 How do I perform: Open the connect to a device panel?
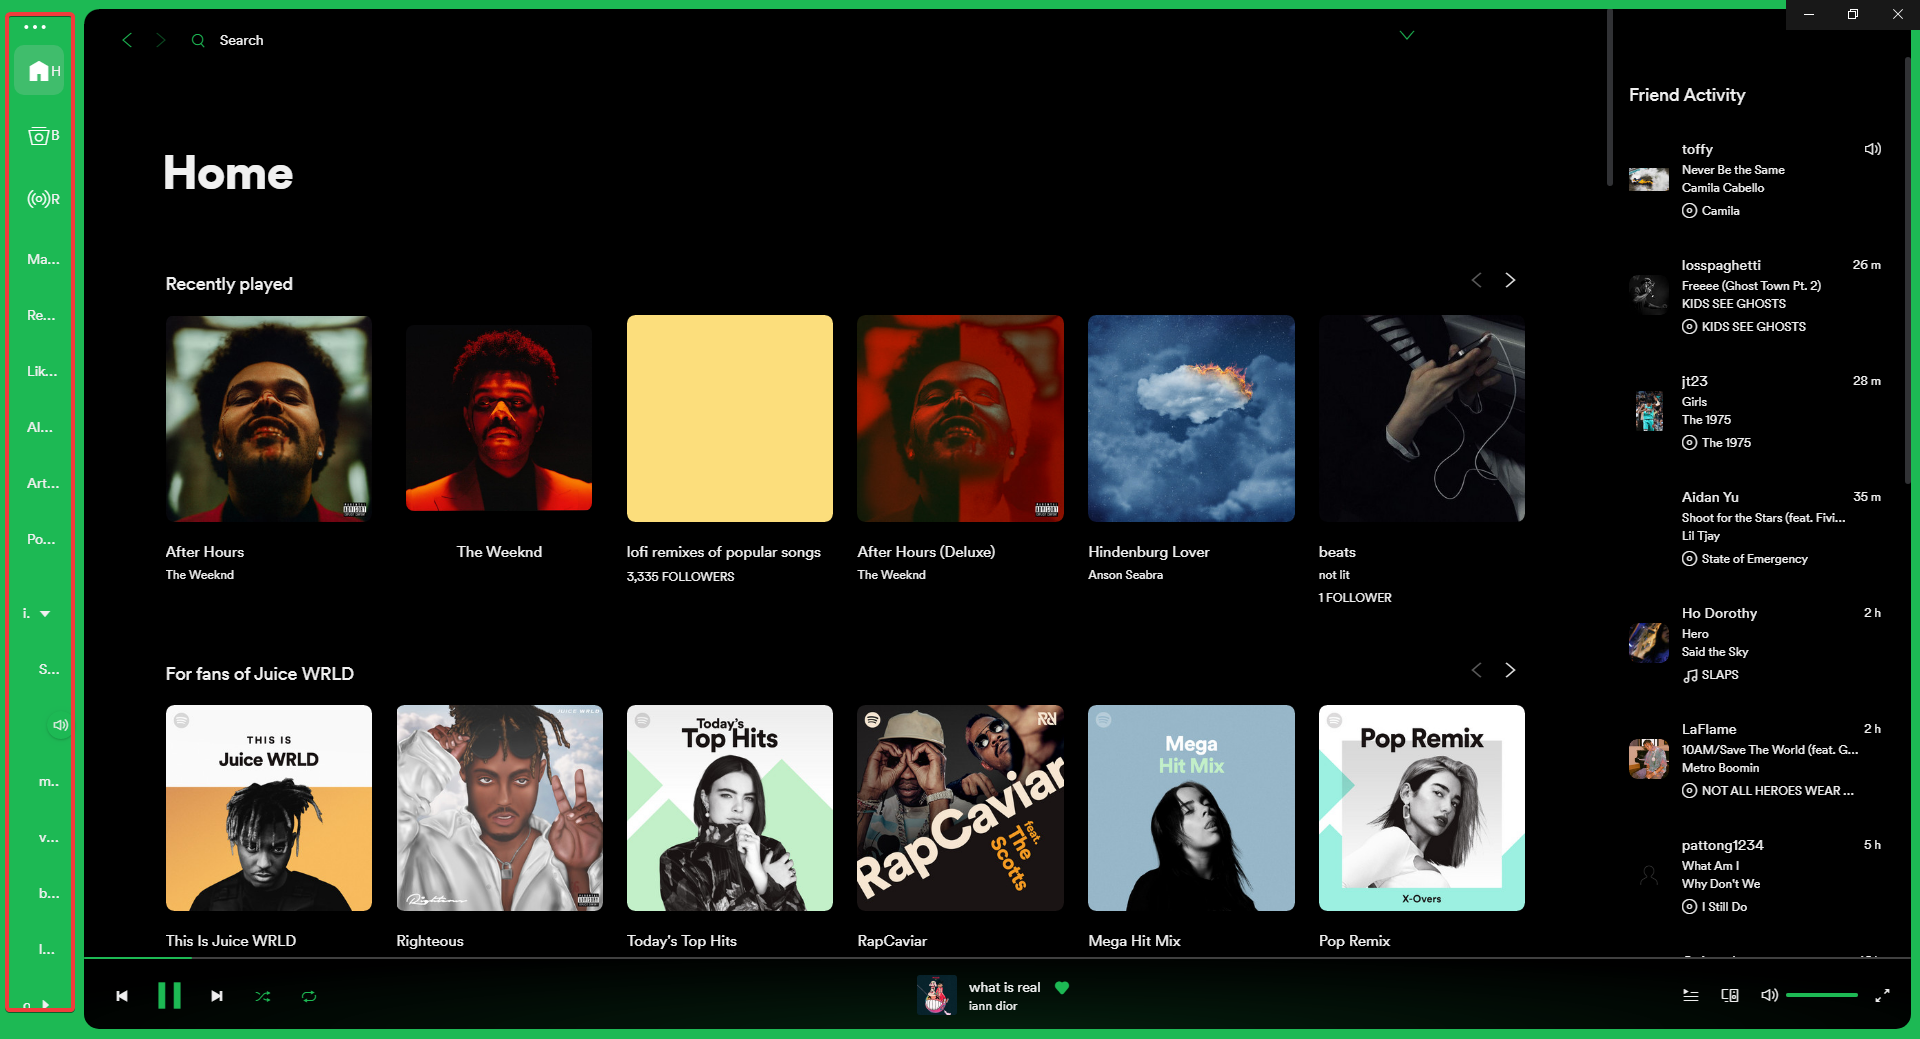click(1729, 996)
